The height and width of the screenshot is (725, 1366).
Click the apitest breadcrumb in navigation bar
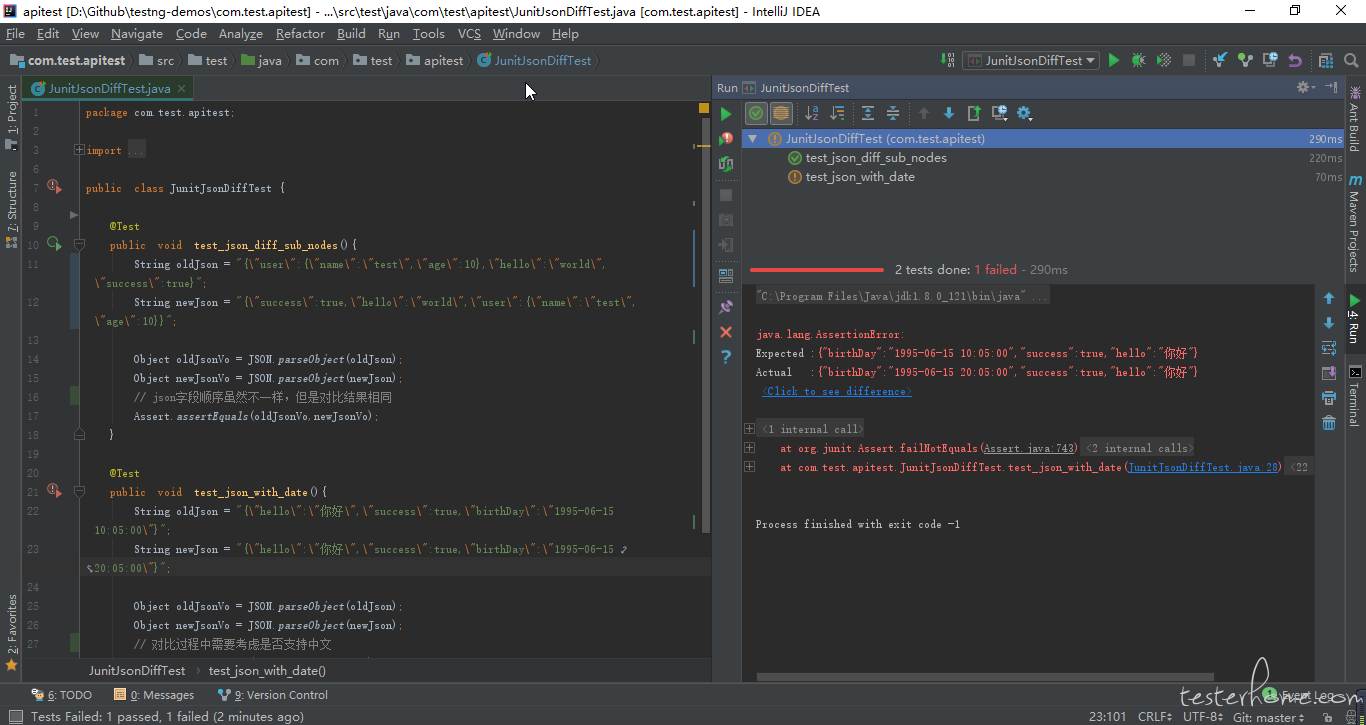[x=435, y=60]
